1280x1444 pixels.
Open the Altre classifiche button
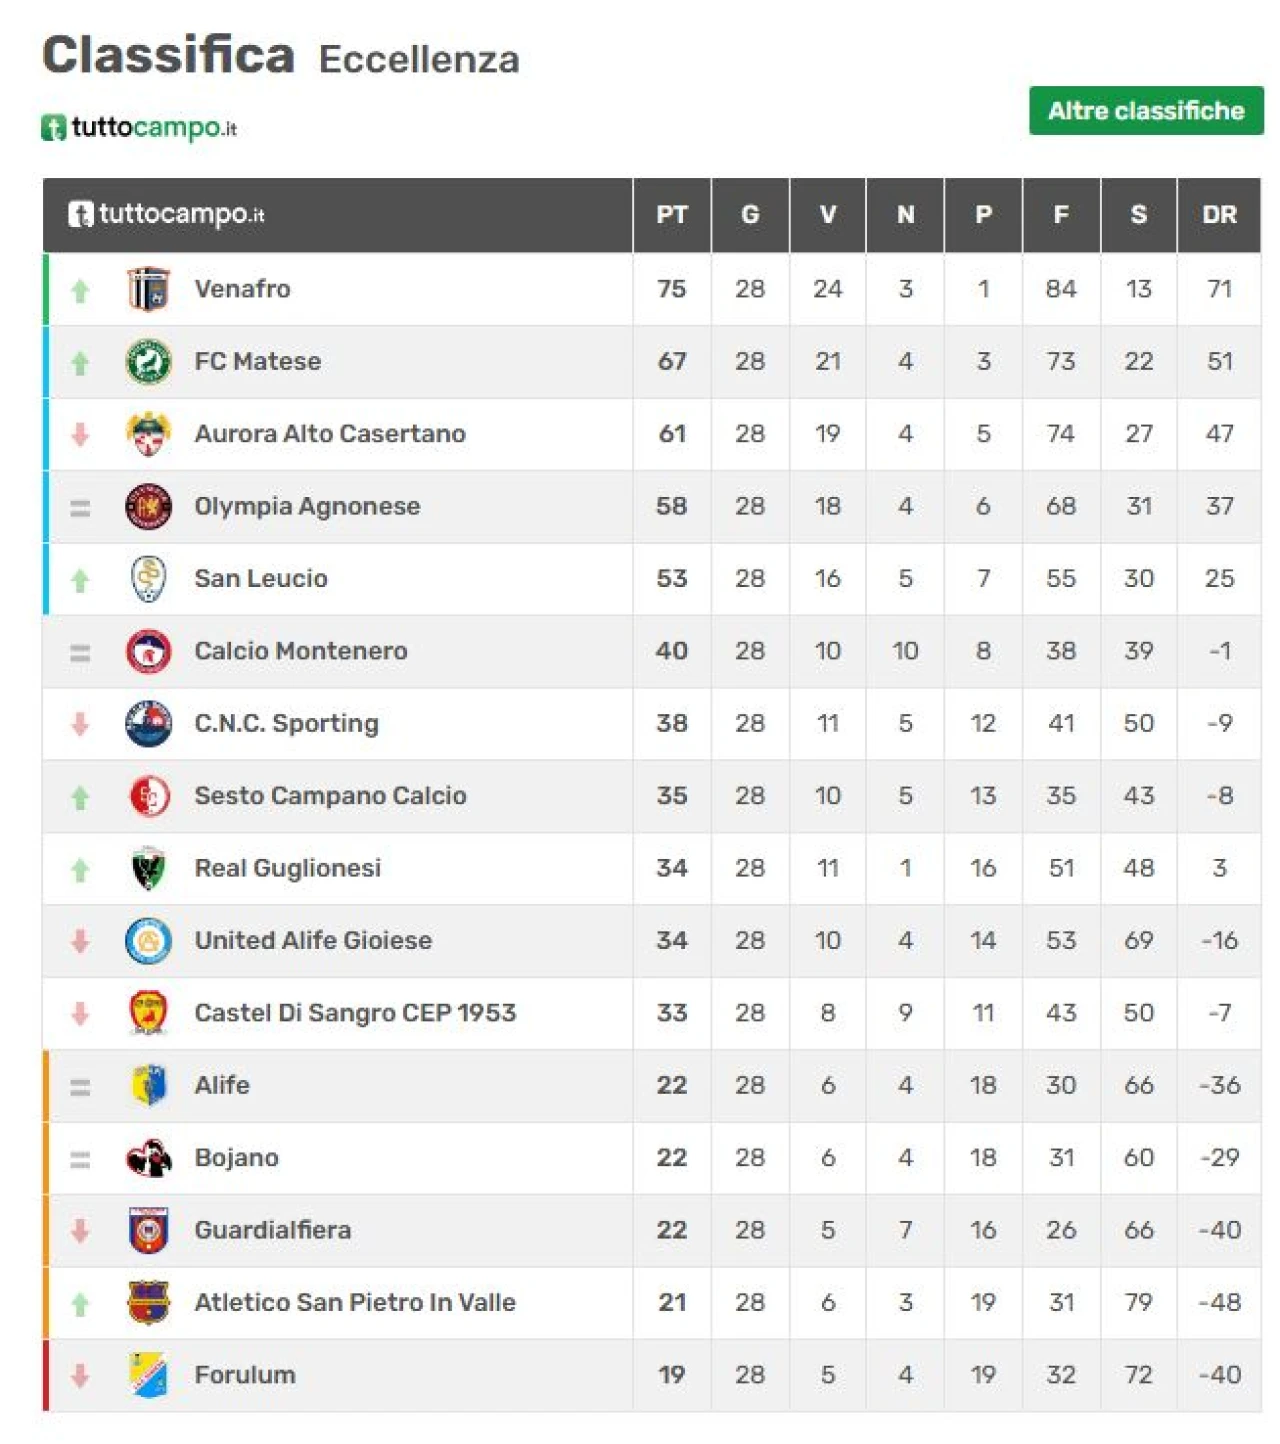pyautogui.click(x=1146, y=111)
